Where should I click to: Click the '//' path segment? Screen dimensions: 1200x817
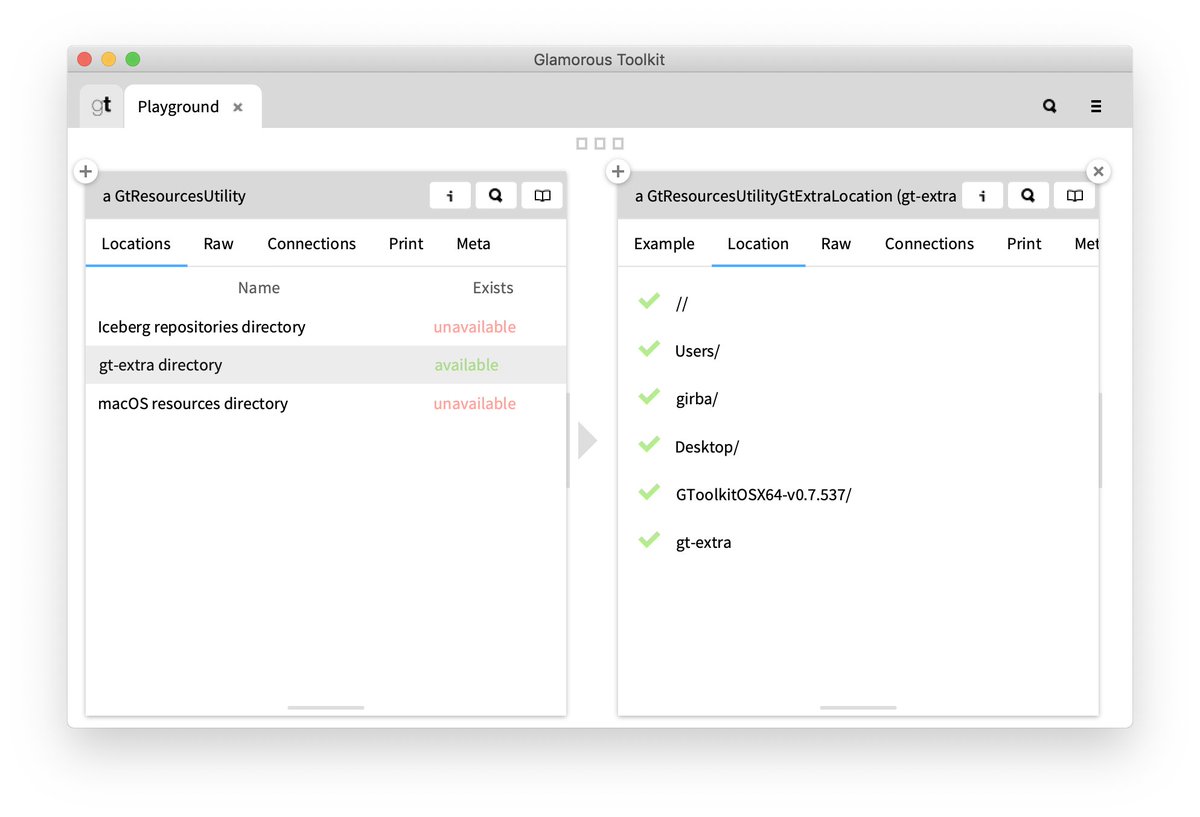[682, 304]
